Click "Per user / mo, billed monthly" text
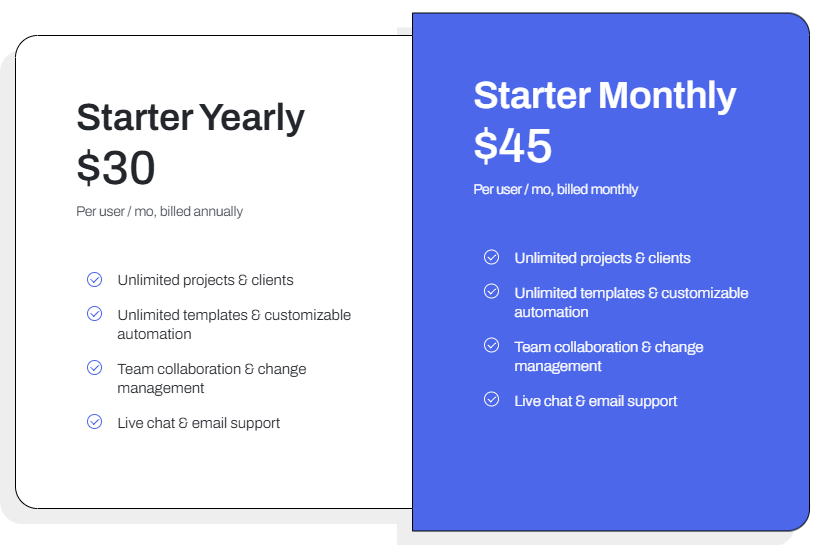 click(555, 189)
